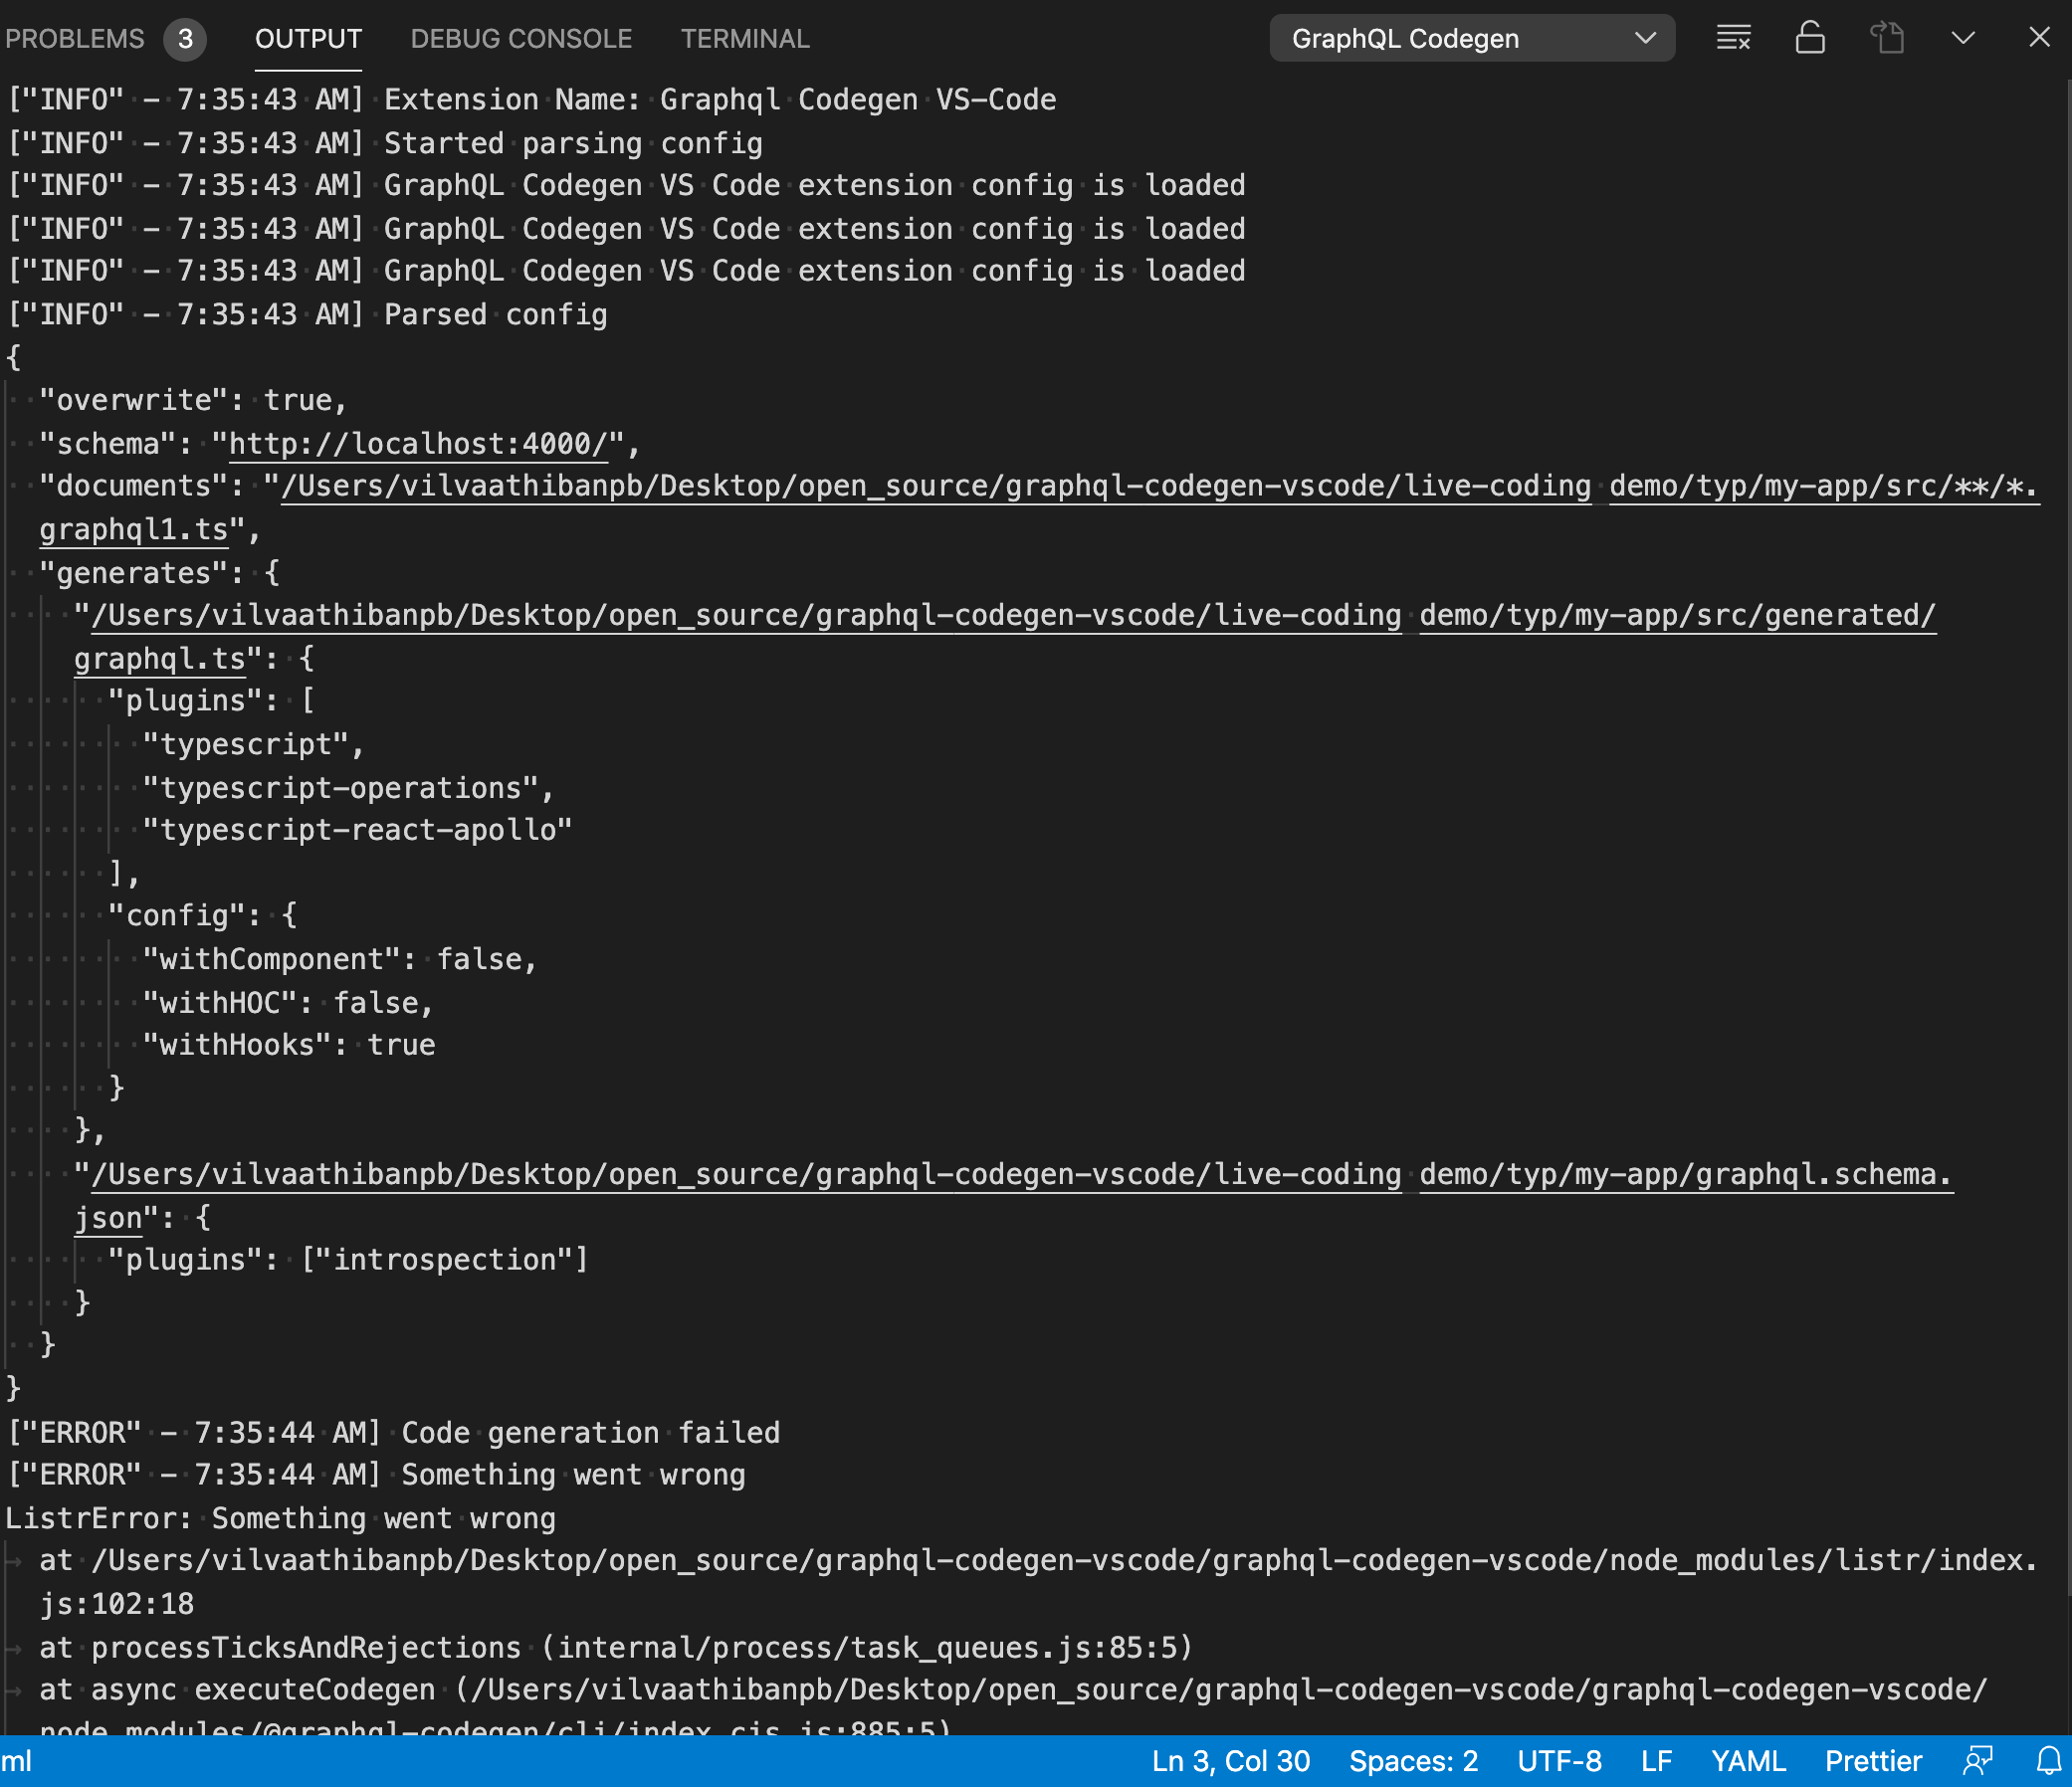Change indentation via Spaces: 2
This screenshot has width=2072, height=1787.
pyautogui.click(x=1413, y=1761)
